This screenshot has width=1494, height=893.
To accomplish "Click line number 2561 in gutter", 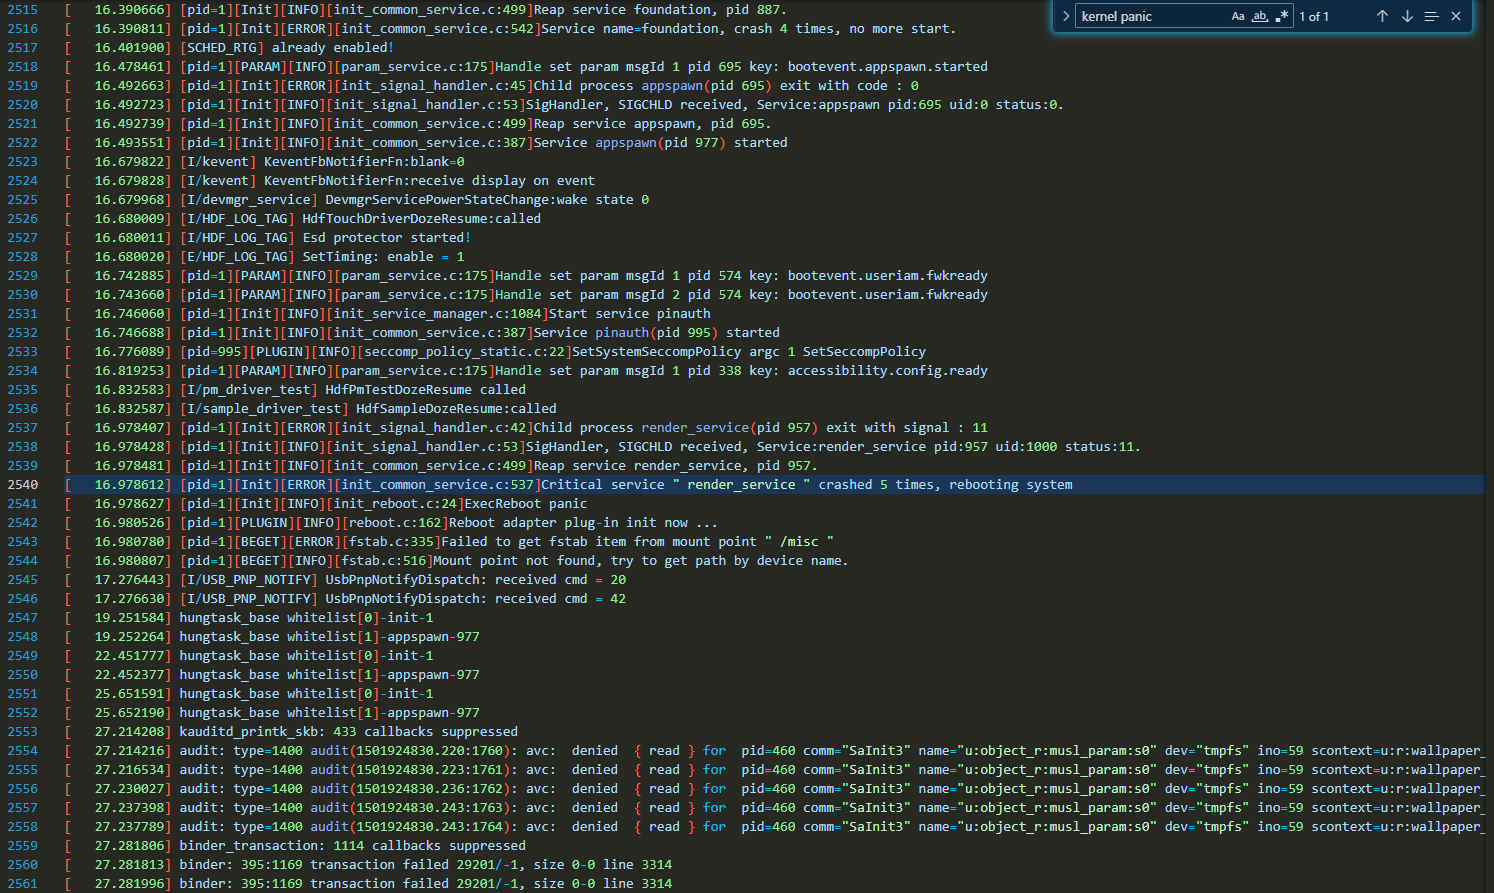I will [22, 883].
